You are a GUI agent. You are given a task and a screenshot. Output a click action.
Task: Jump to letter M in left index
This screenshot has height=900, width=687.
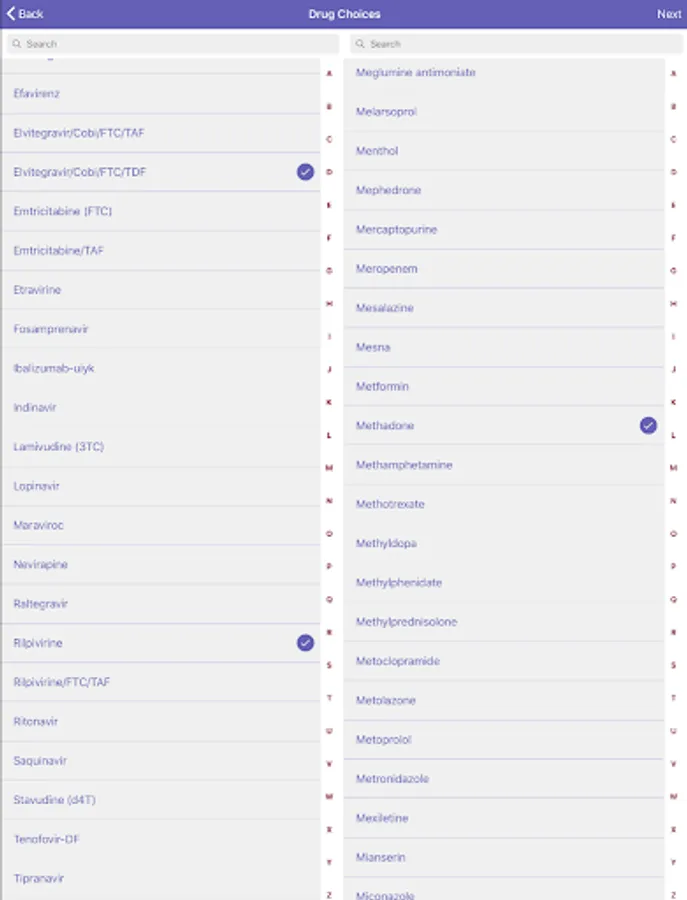click(x=329, y=468)
